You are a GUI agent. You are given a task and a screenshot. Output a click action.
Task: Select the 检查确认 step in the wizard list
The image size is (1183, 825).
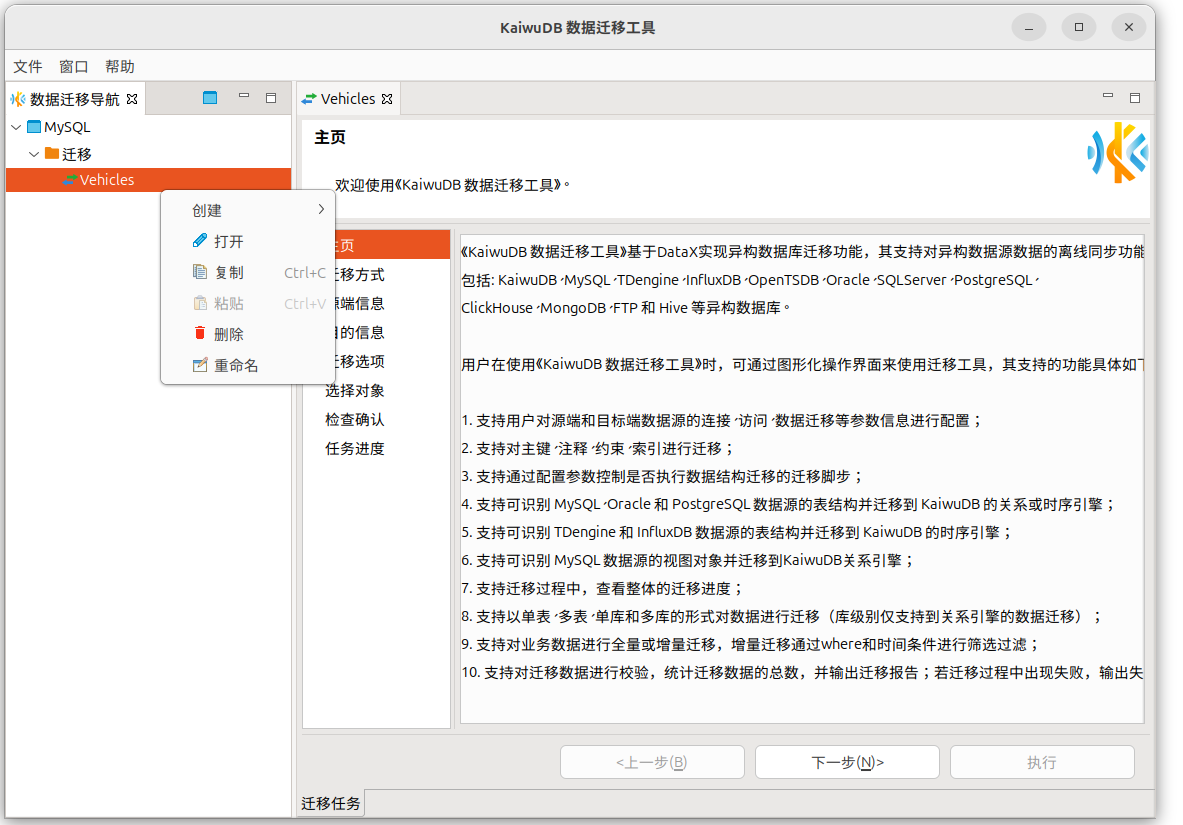[355, 419]
